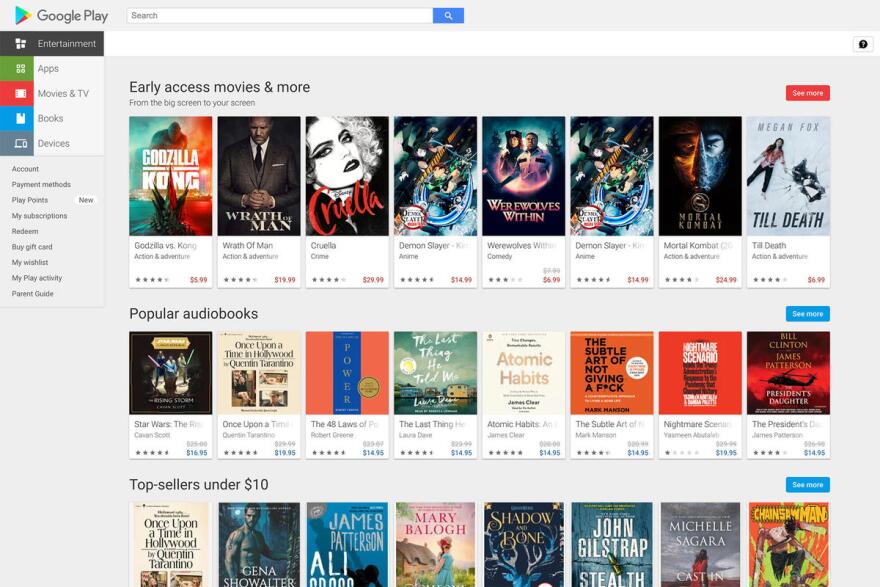The height and width of the screenshot is (587, 880).
Task: Open Godzilla vs. Kong movie poster
Action: coord(171,176)
